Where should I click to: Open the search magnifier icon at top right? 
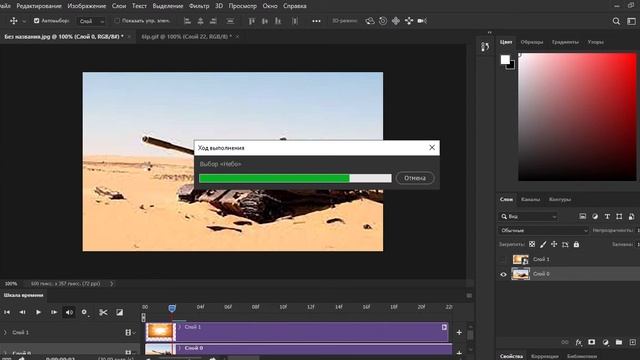tap(616, 21)
